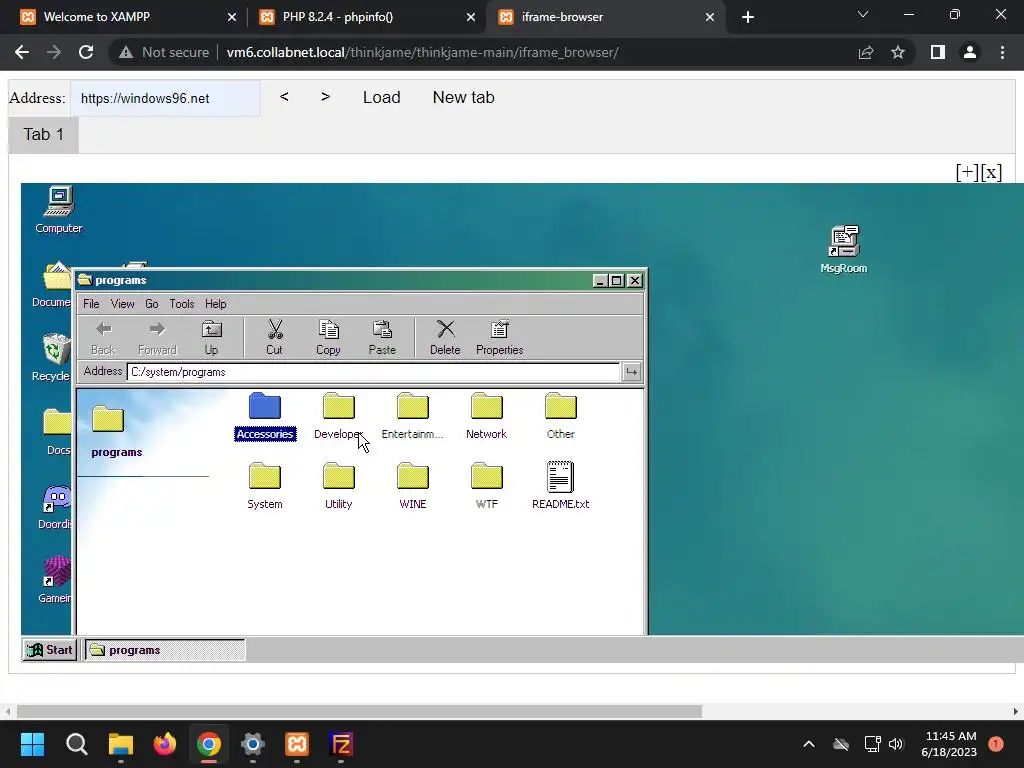Click the address bar Go arrow
Viewport: 1024px width, 768px height.
(x=632, y=372)
